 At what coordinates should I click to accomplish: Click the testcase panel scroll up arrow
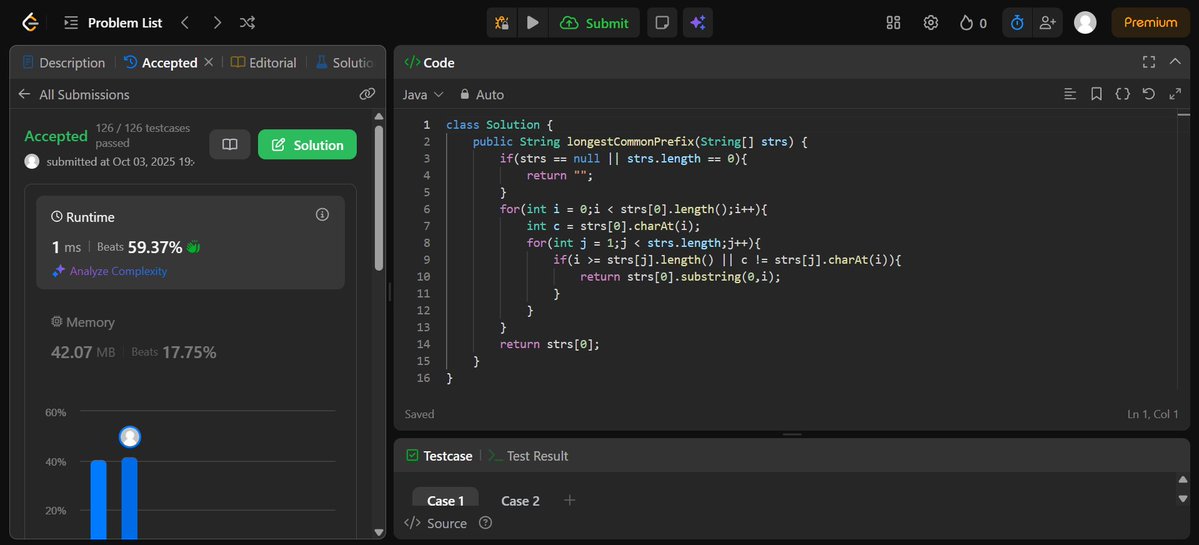pyautogui.click(x=1183, y=480)
